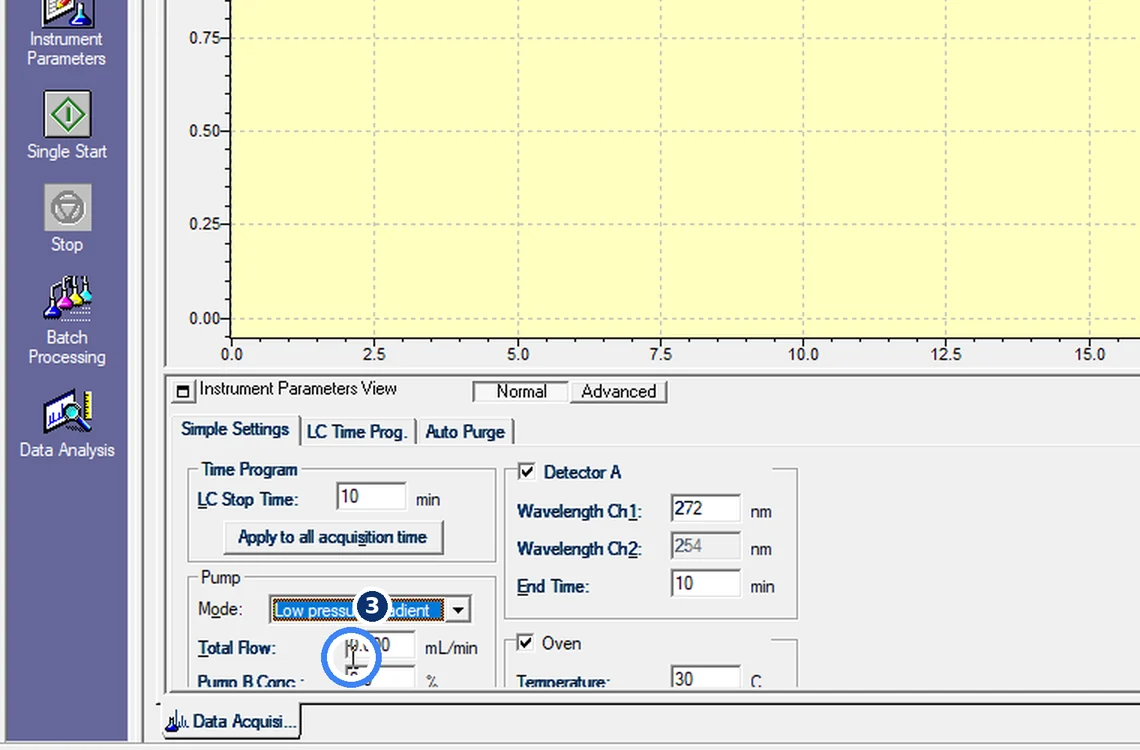Screen dimensions: 1140x750
Task: Click the Pump B Conc. field
Action: coord(380,677)
